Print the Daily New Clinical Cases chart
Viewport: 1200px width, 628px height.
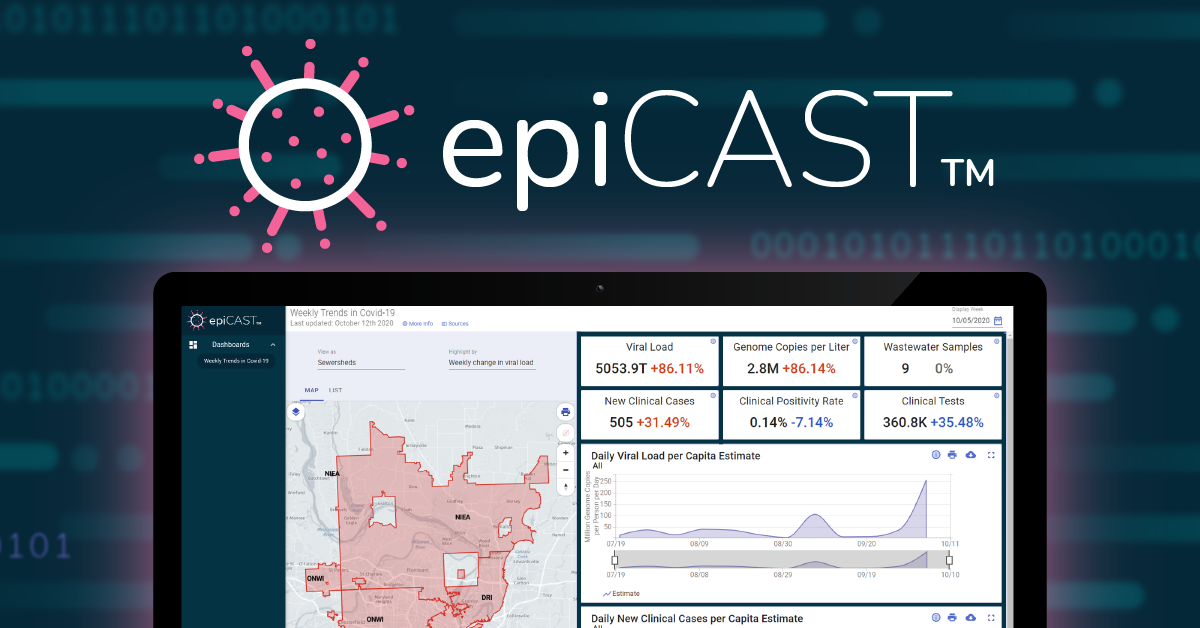[x=953, y=618]
